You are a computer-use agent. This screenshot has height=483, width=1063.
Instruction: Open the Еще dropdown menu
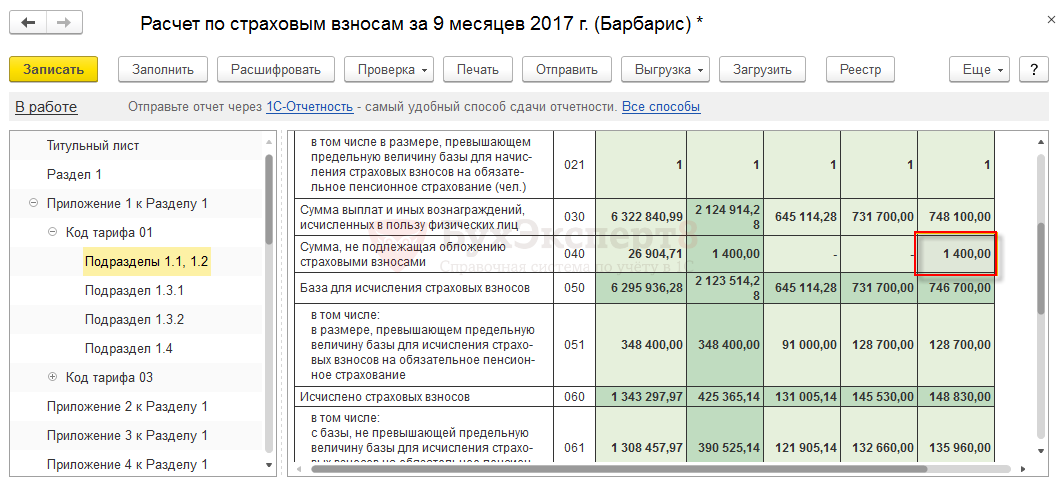(980, 69)
